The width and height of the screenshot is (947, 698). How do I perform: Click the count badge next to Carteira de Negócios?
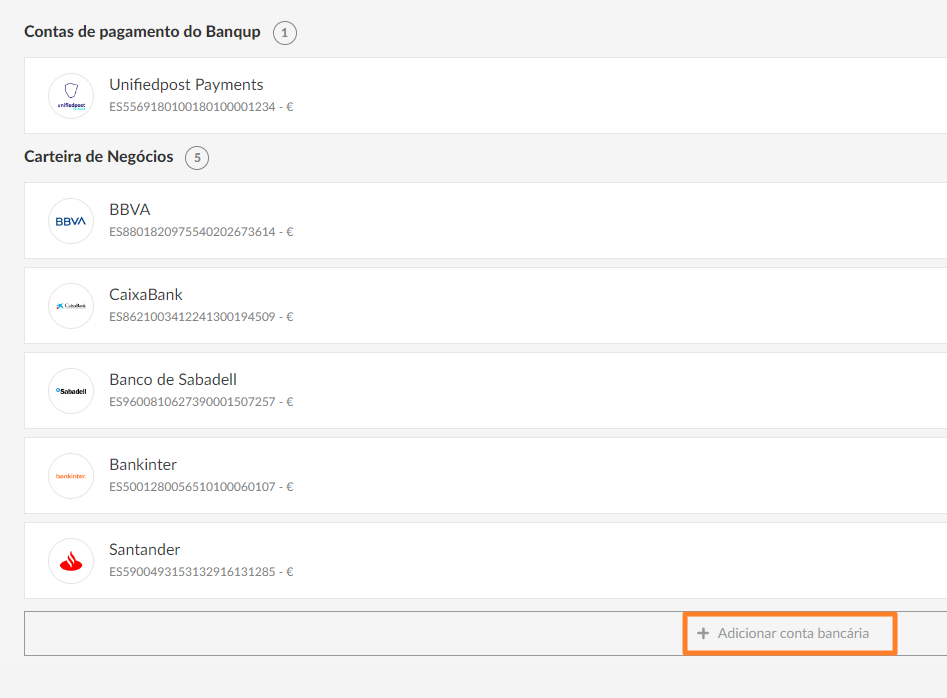197,158
